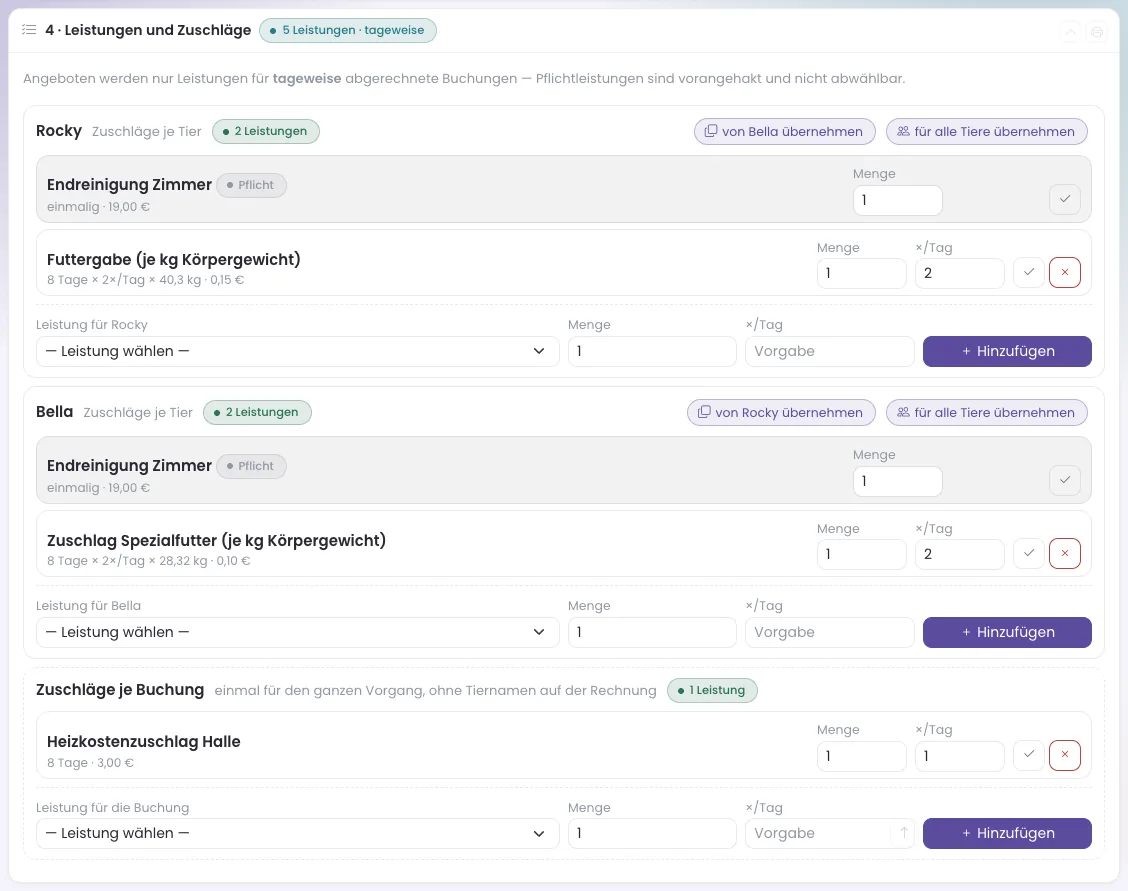Remove Zuschlag Spezialfutter with red X
Viewport: 1128px width, 891px height.
click(x=1065, y=554)
